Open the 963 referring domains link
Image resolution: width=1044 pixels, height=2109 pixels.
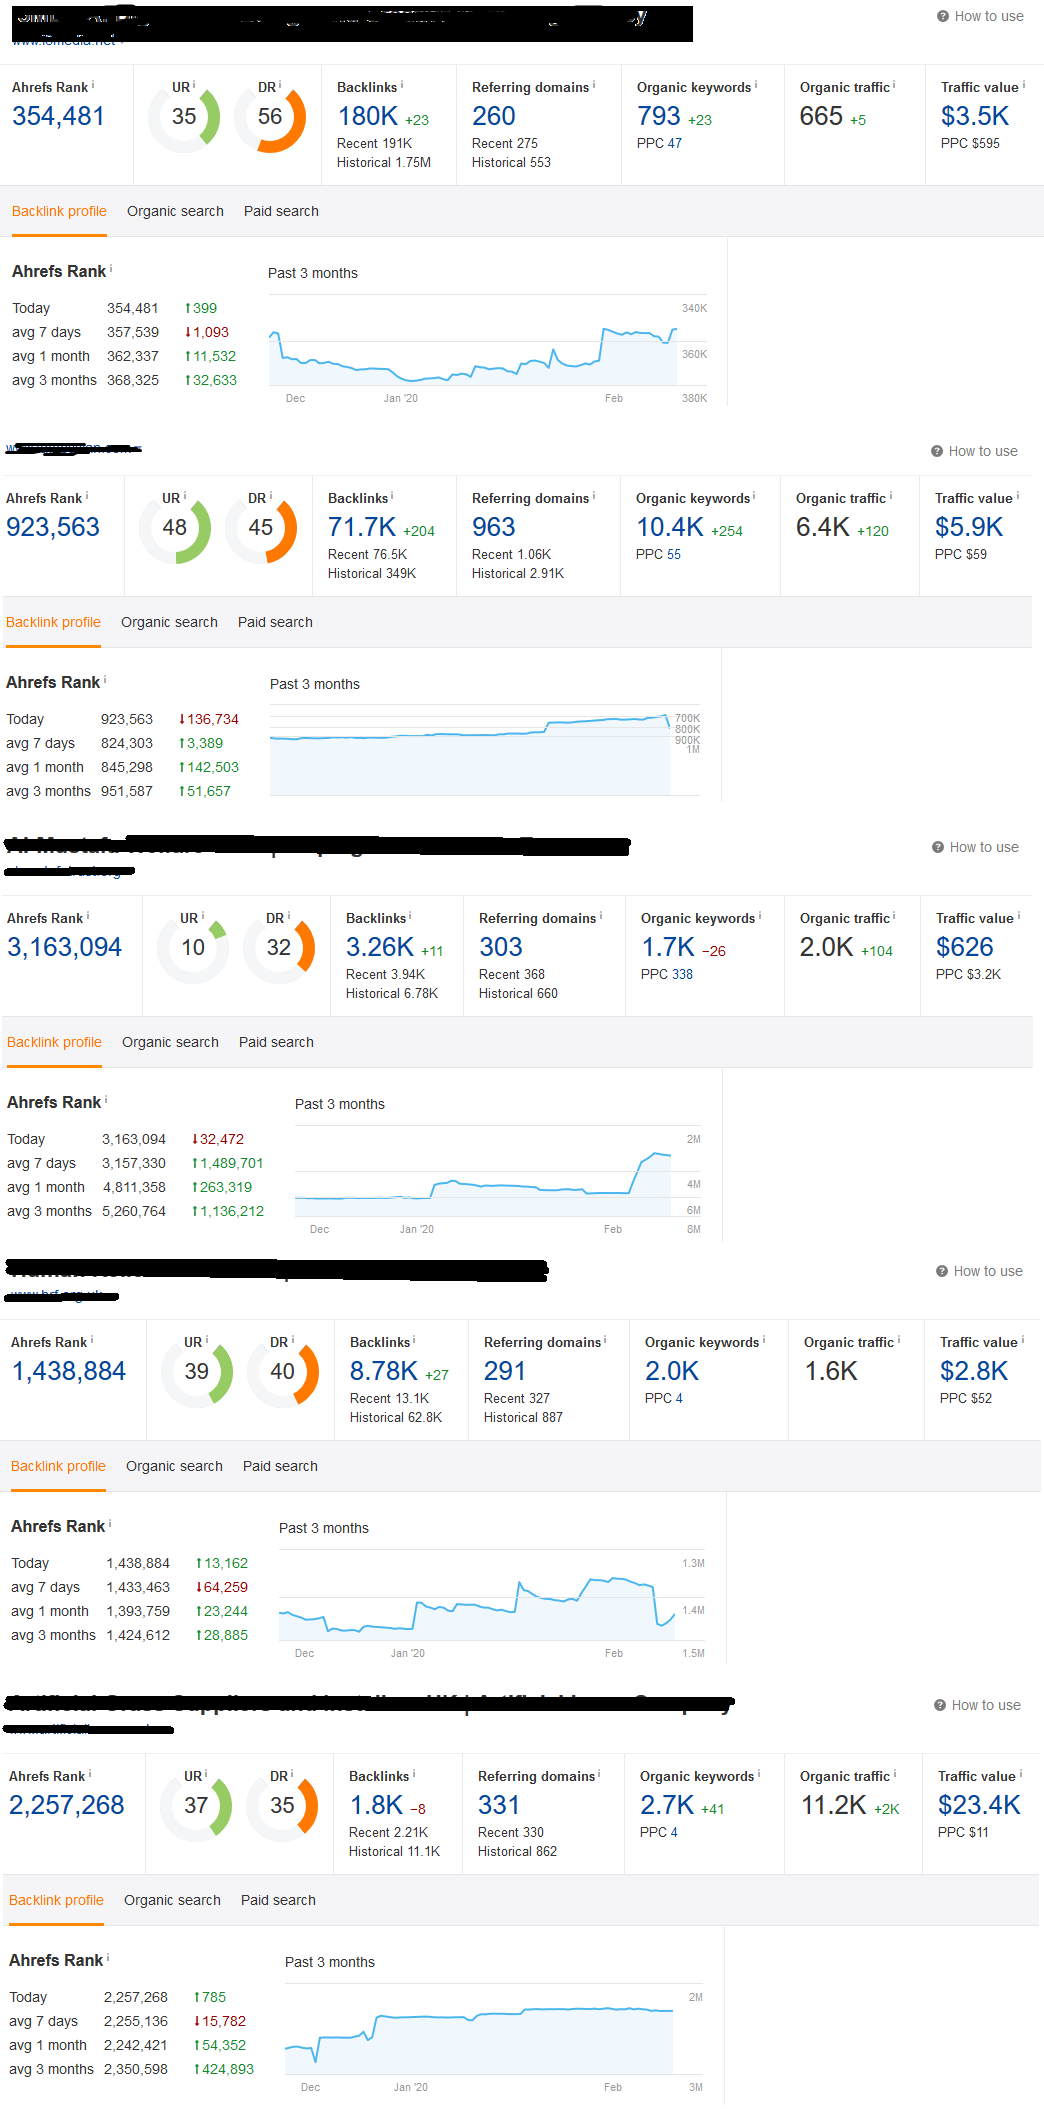point(494,527)
